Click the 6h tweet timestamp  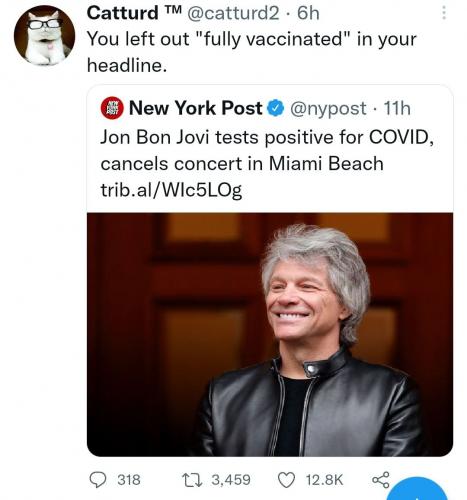(x=308, y=13)
